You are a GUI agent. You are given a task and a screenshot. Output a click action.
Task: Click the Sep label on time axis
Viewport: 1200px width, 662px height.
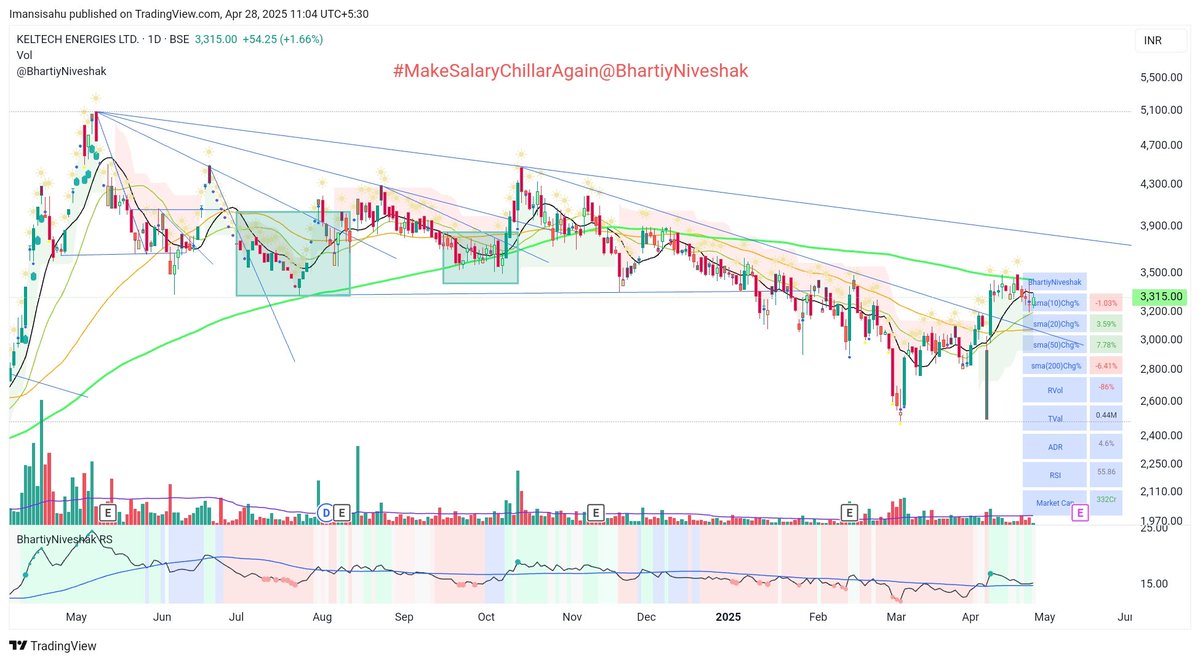(x=403, y=617)
